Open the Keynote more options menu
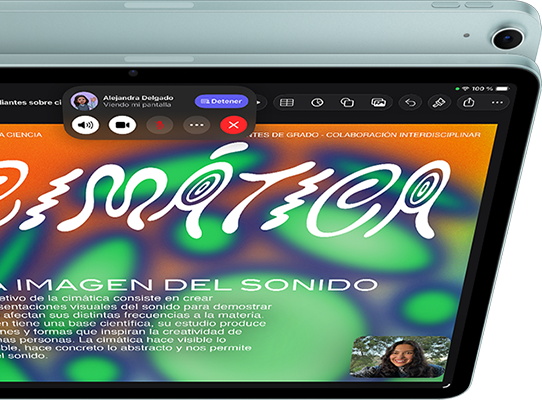Viewport: 542px width, 400px height. pyautogui.click(x=497, y=103)
